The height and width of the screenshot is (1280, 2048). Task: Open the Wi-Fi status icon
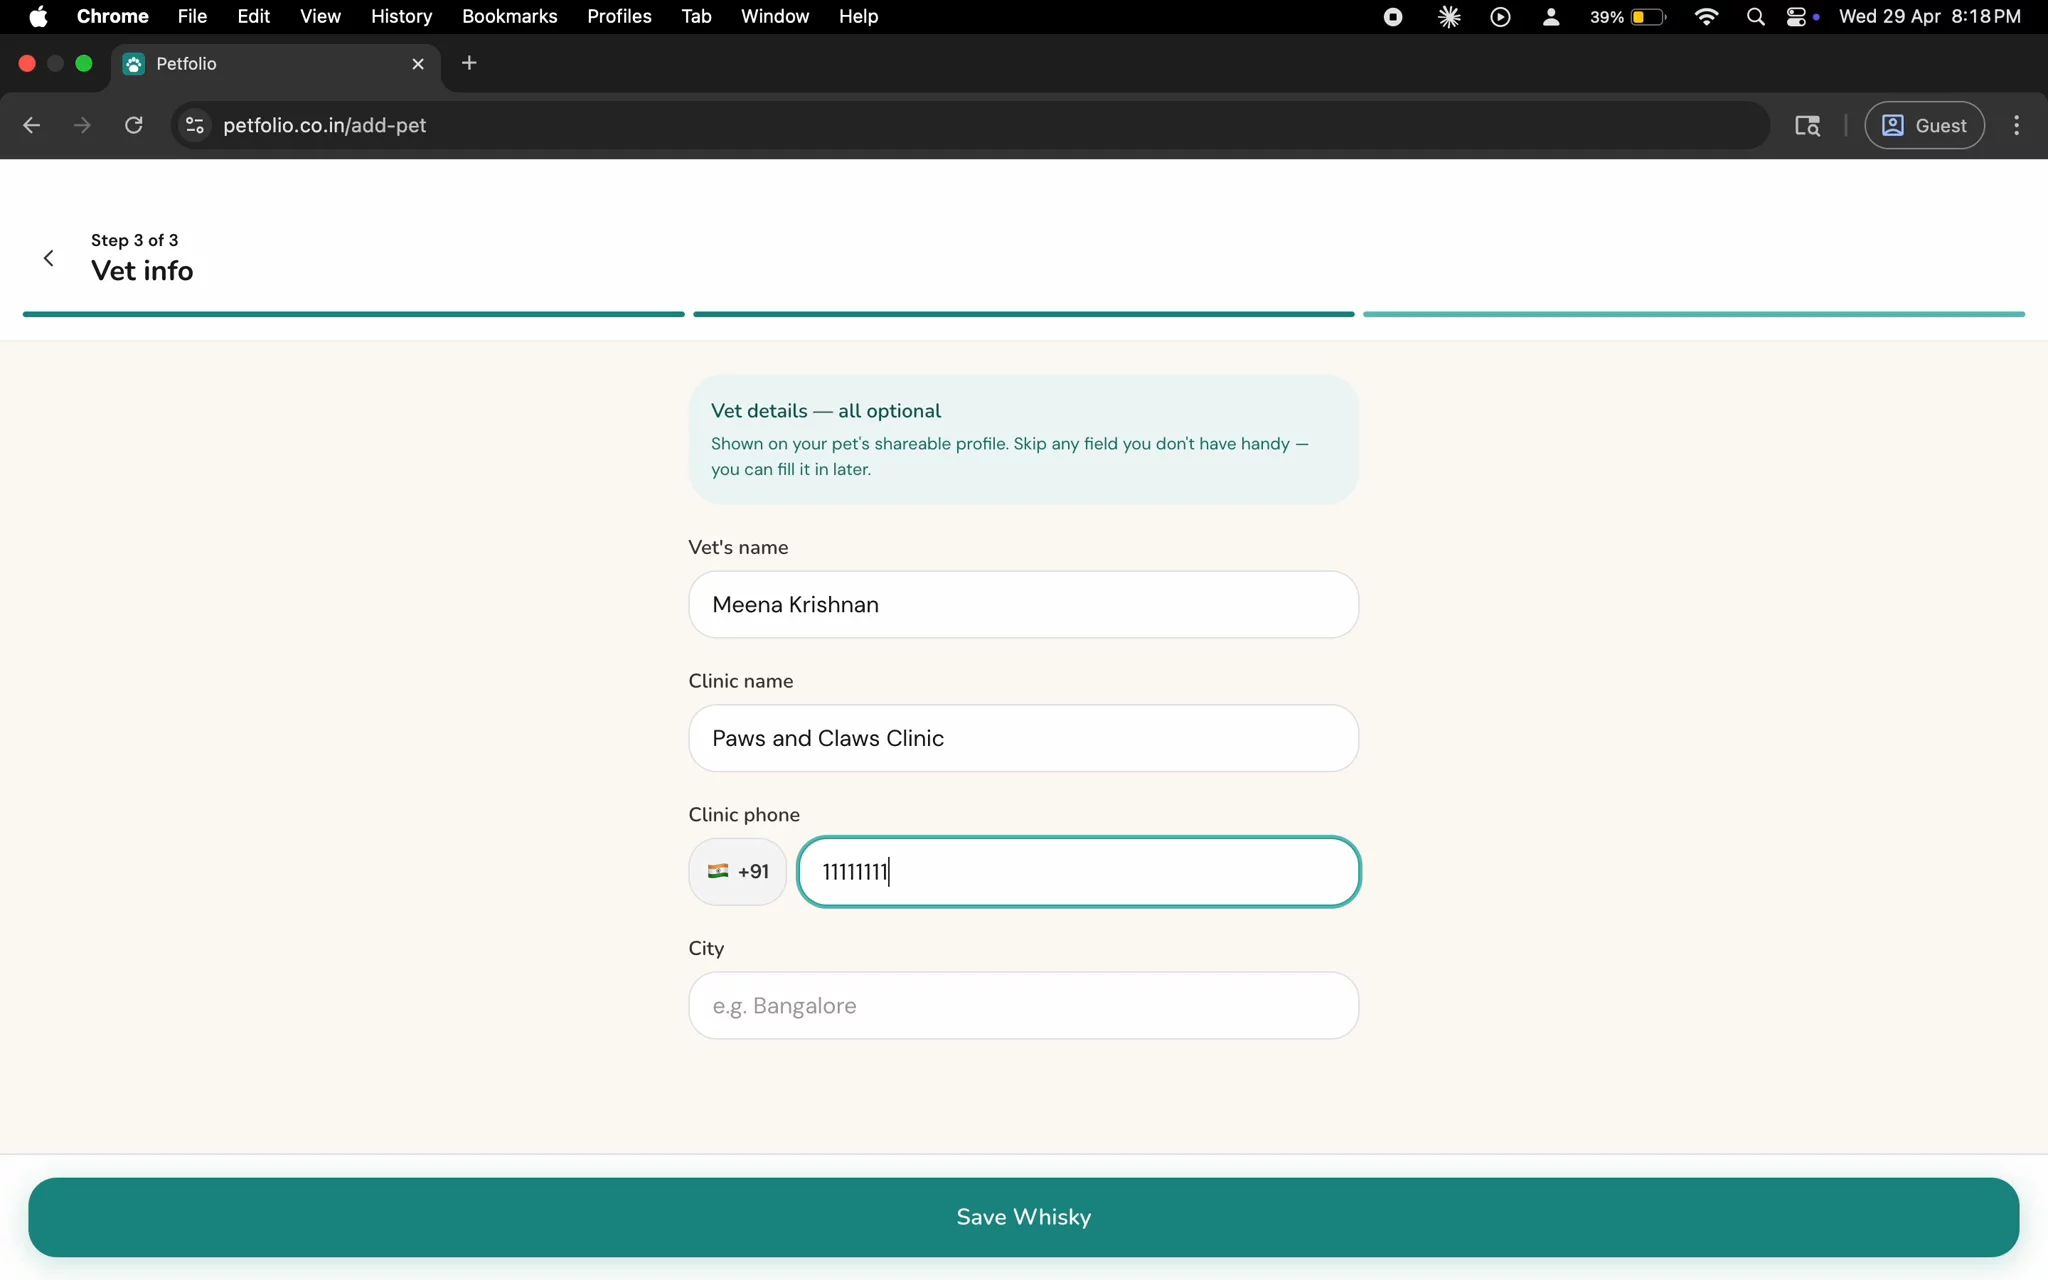(x=1706, y=17)
